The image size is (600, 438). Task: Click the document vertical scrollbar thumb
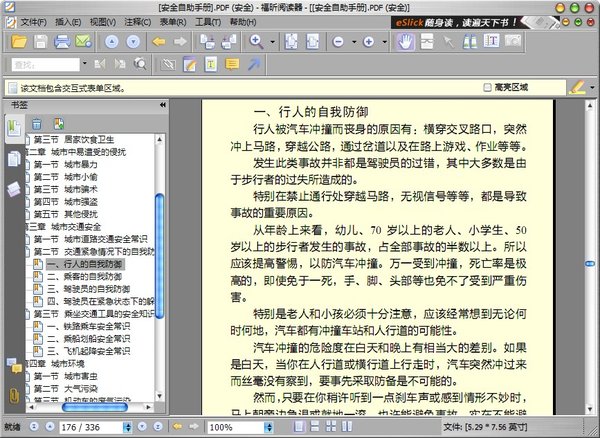[x=590, y=264]
